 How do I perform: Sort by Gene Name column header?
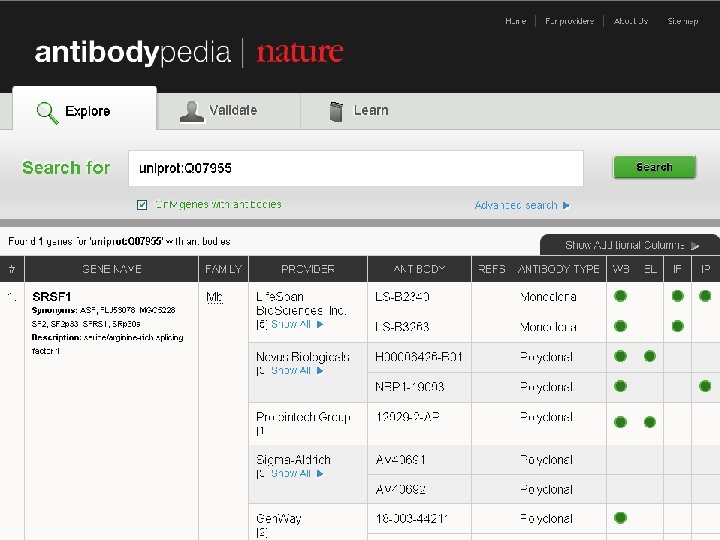pyautogui.click(x=112, y=269)
